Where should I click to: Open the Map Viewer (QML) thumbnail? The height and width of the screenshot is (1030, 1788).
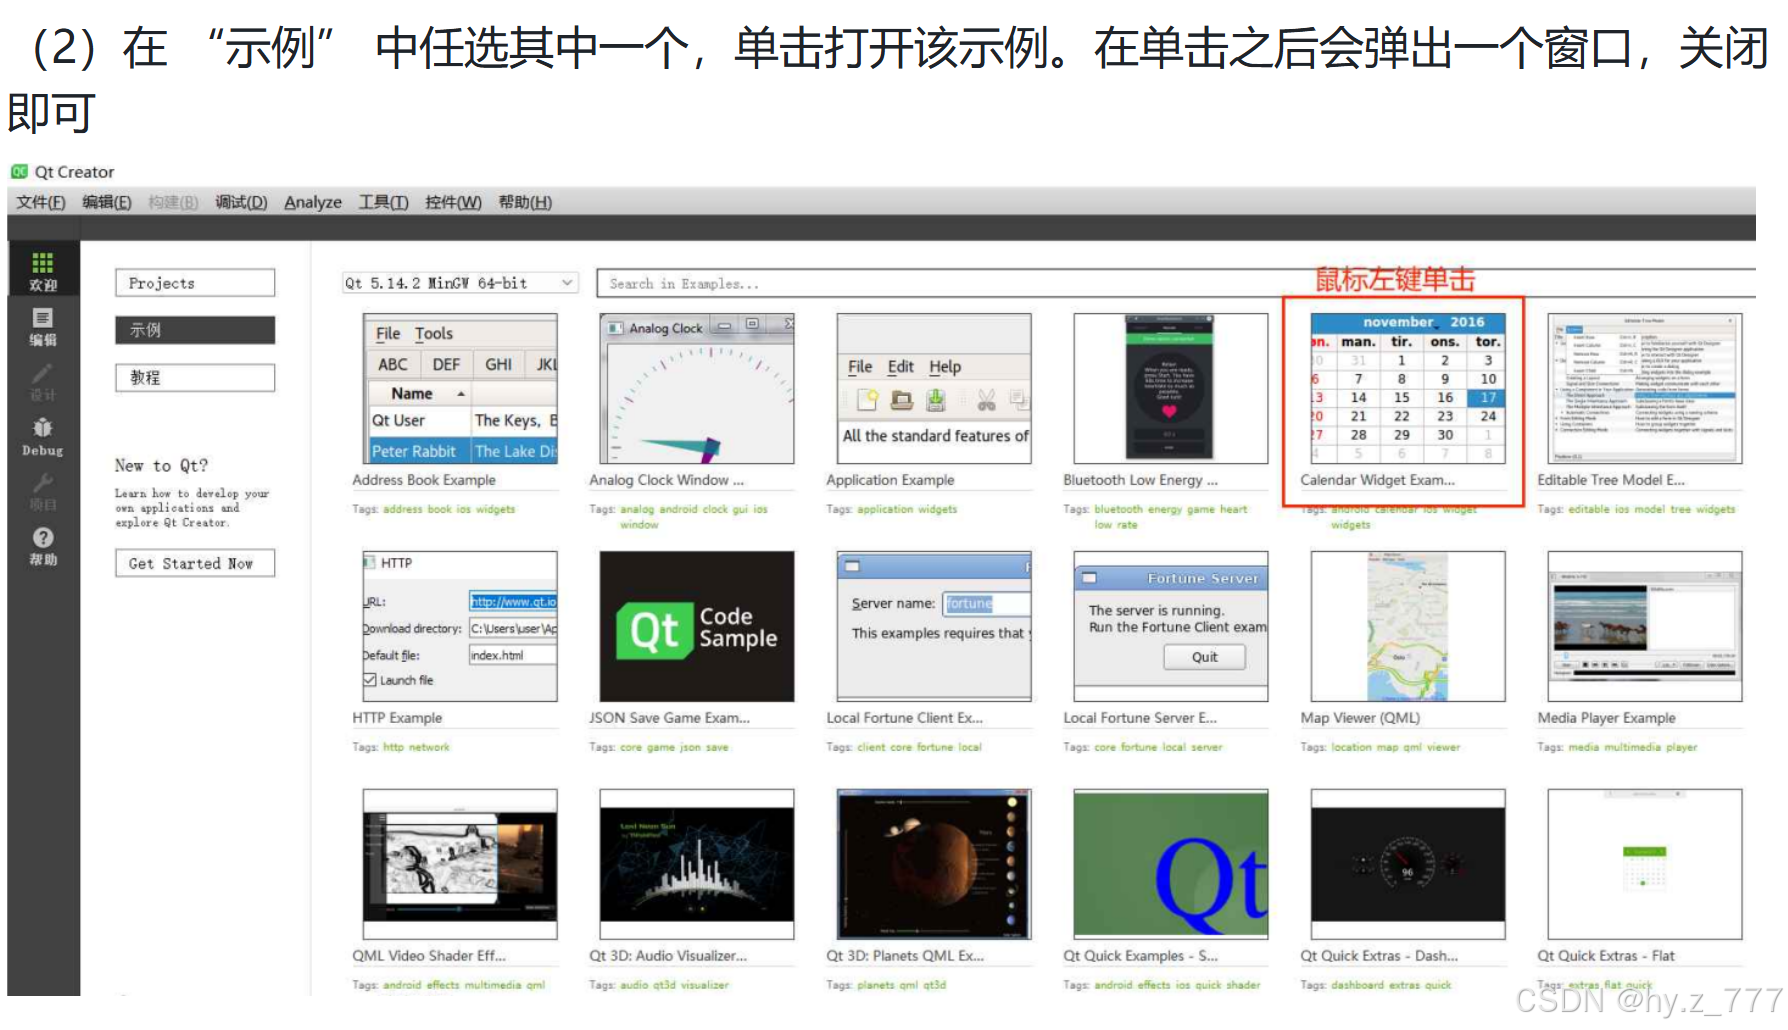click(x=1408, y=626)
